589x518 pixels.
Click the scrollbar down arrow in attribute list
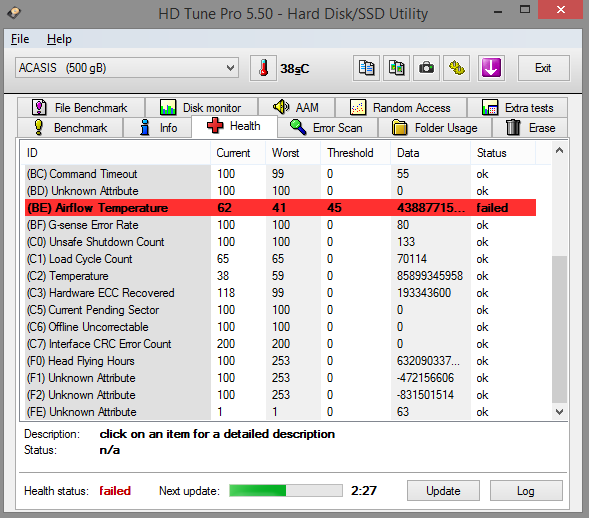559,412
